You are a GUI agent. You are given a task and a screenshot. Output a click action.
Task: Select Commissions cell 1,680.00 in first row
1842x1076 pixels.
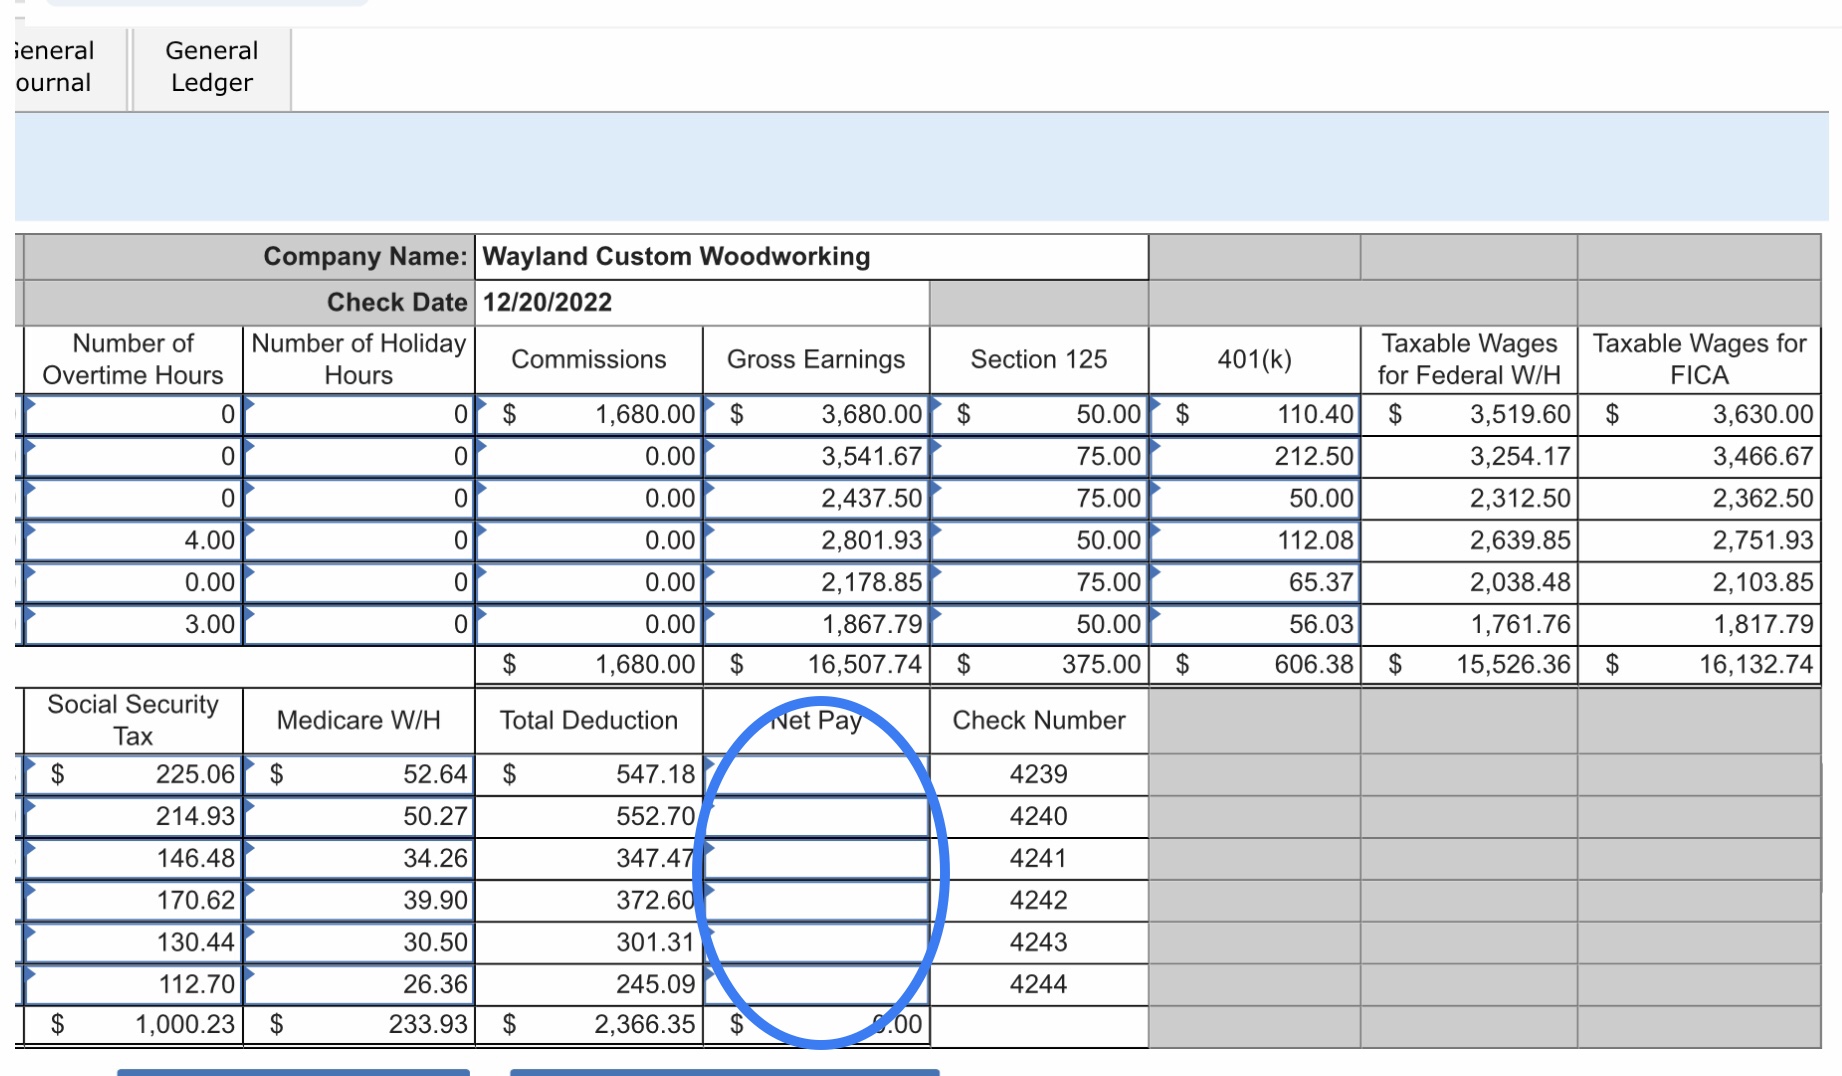pos(589,414)
